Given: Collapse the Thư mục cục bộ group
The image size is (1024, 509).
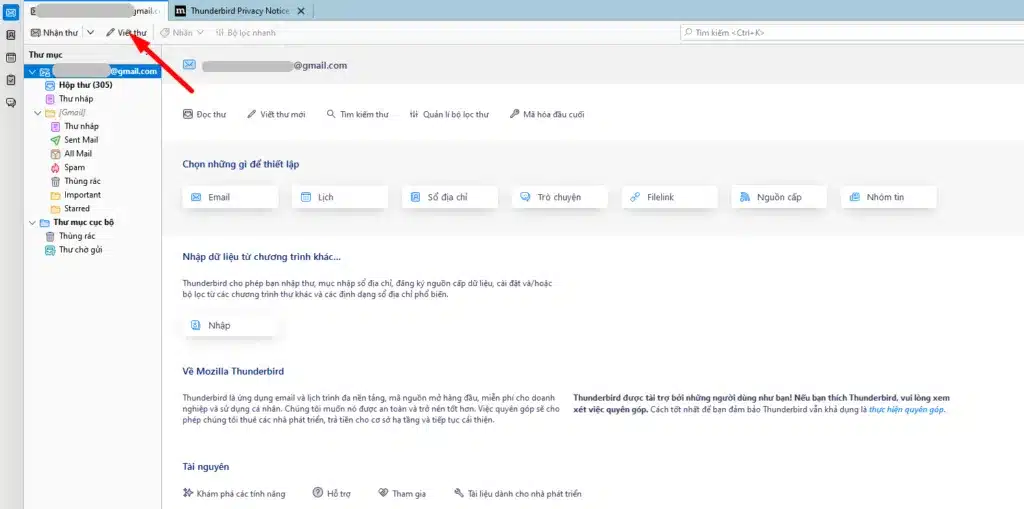Looking at the screenshot, I should coord(32,222).
